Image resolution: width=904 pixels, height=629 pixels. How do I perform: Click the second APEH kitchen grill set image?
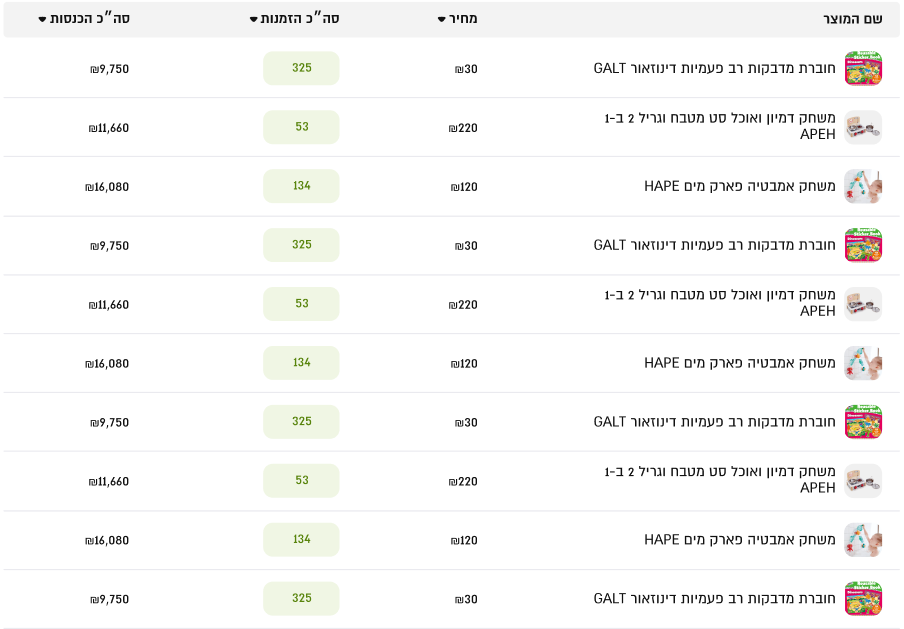click(x=863, y=304)
